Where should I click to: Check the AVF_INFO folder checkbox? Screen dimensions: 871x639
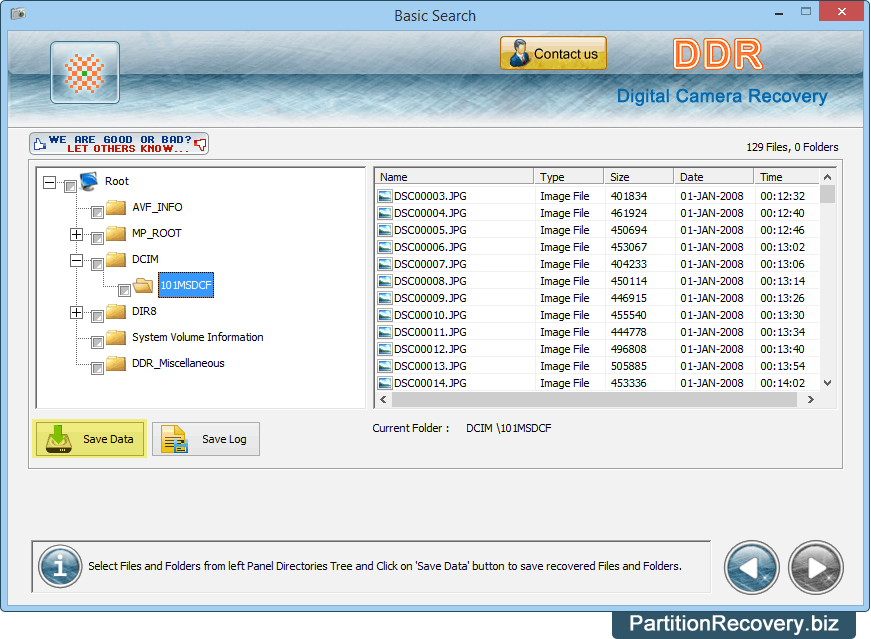pyautogui.click(x=97, y=212)
